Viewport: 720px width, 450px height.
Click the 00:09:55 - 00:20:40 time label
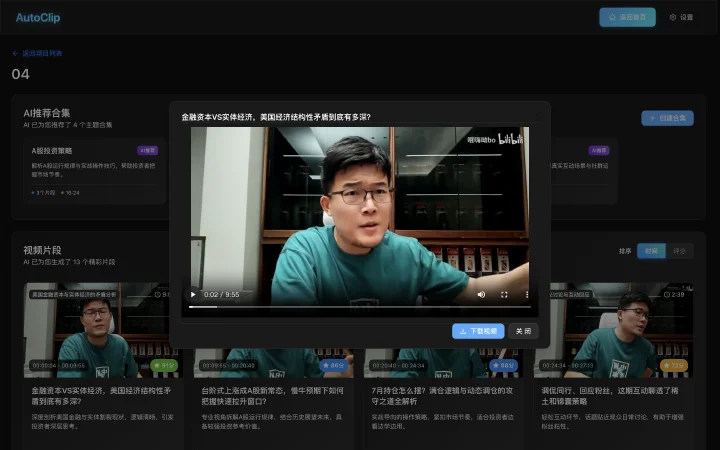pos(228,366)
